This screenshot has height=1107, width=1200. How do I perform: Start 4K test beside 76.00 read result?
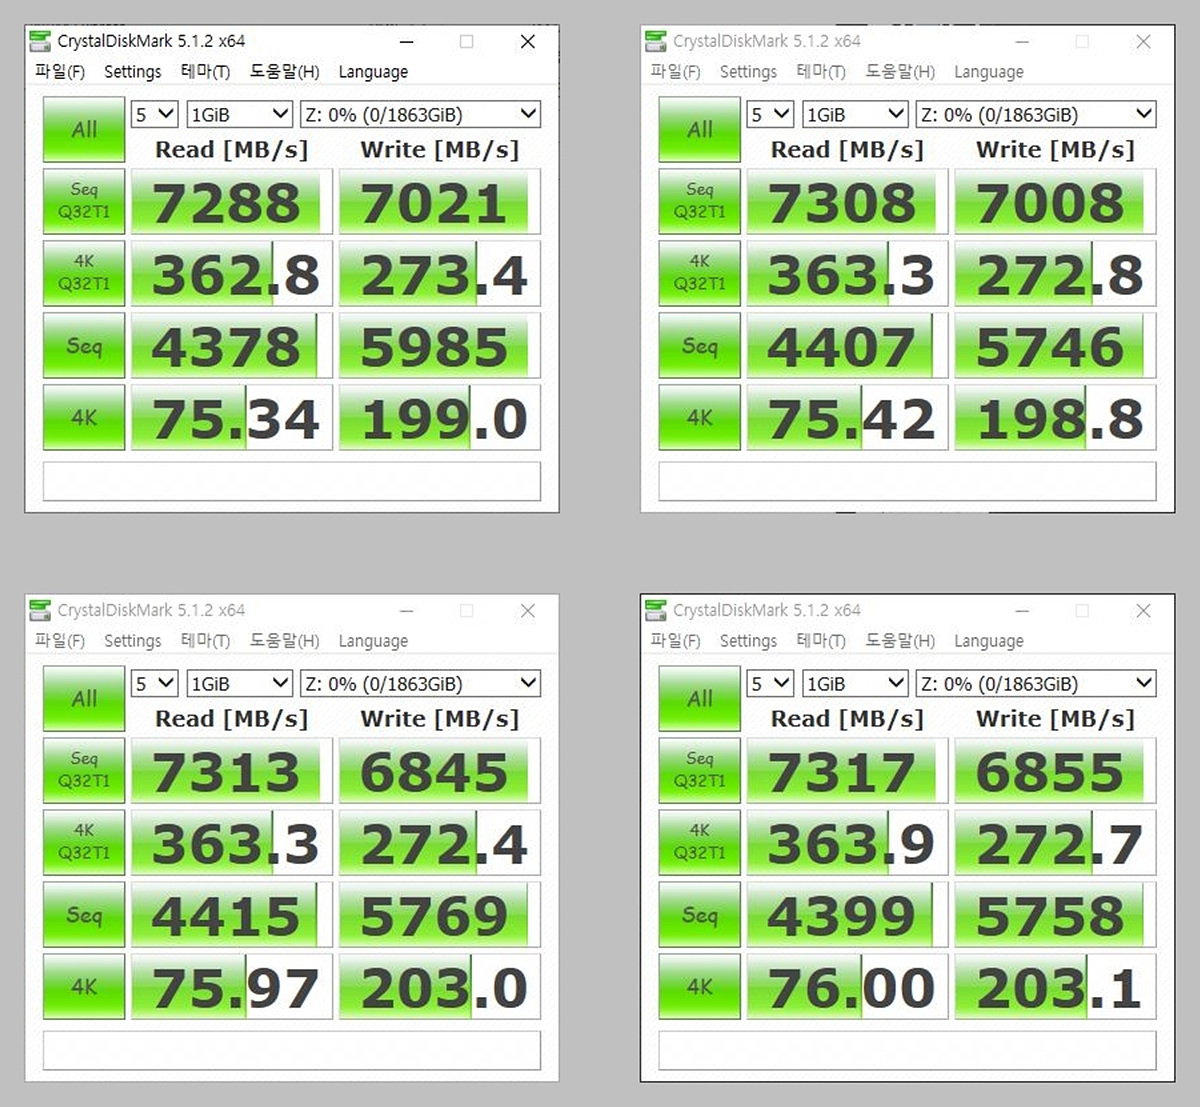(x=700, y=986)
